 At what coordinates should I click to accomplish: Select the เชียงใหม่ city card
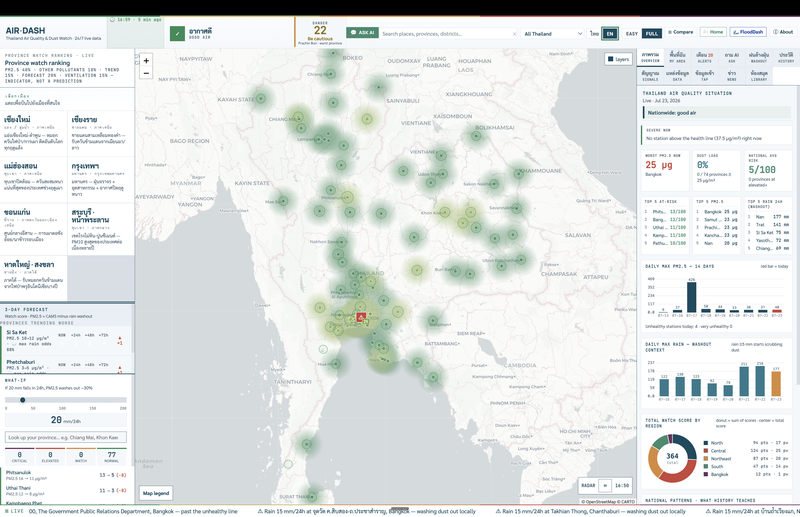pos(34,133)
